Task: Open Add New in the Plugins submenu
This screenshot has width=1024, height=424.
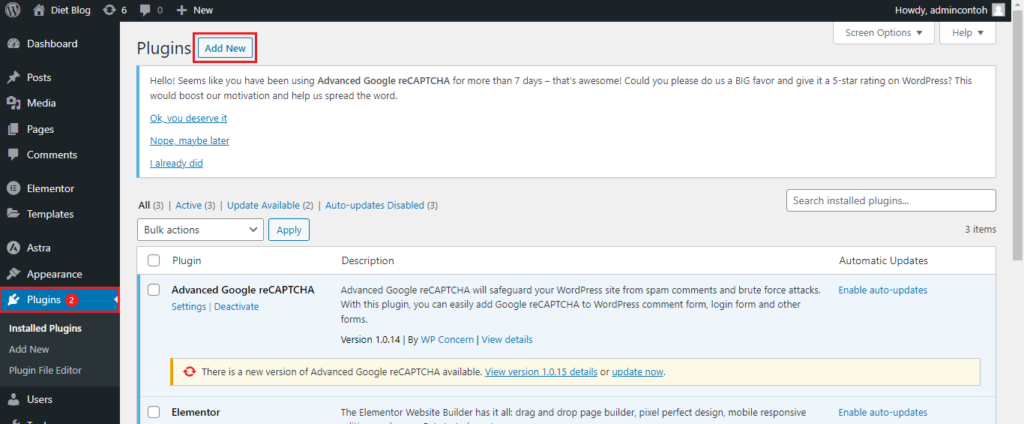Action: click(x=29, y=350)
